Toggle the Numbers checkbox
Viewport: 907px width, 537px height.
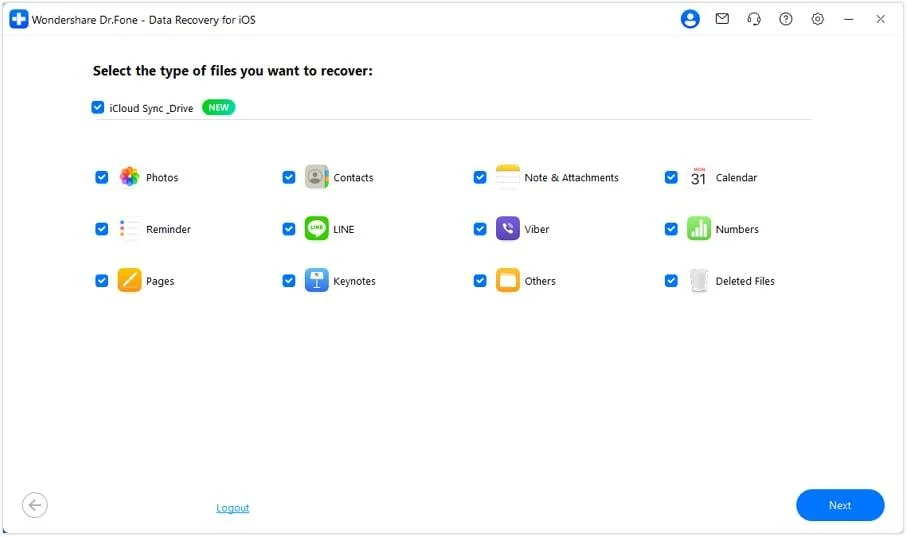tap(671, 229)
